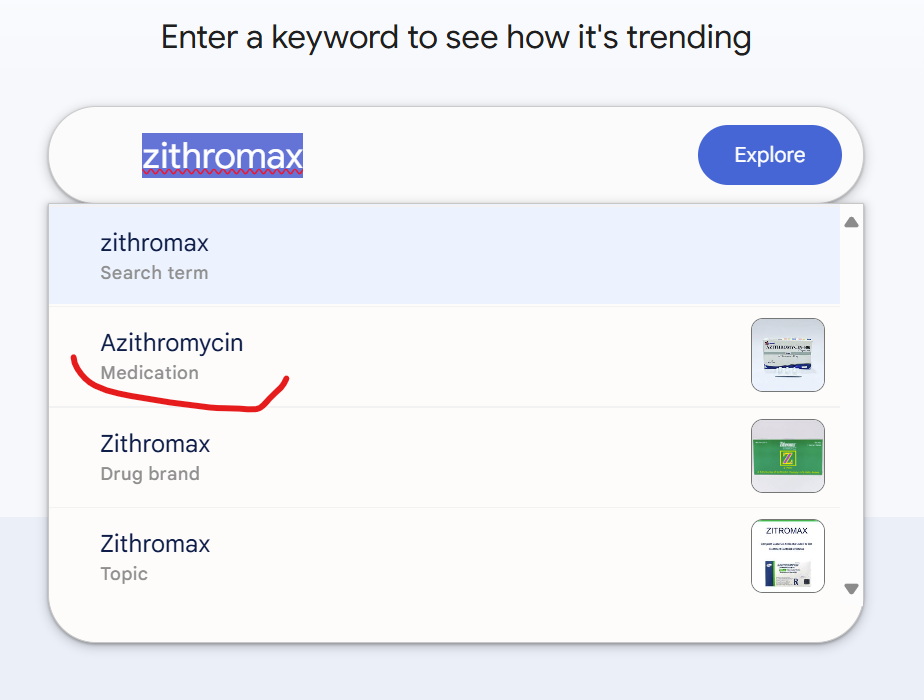Screen dimensions: 924x700
Task: Click the Zitromax topic package thumbnail
Action: point(787,556)
